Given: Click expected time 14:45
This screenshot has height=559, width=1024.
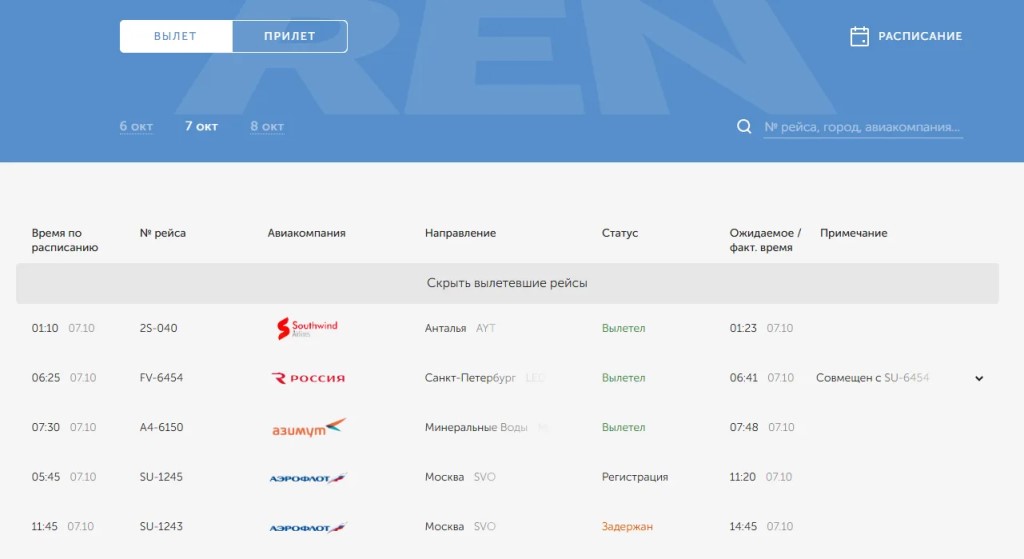Looking at the screenshot, I should pyautogui.click(x=743, y=526).
